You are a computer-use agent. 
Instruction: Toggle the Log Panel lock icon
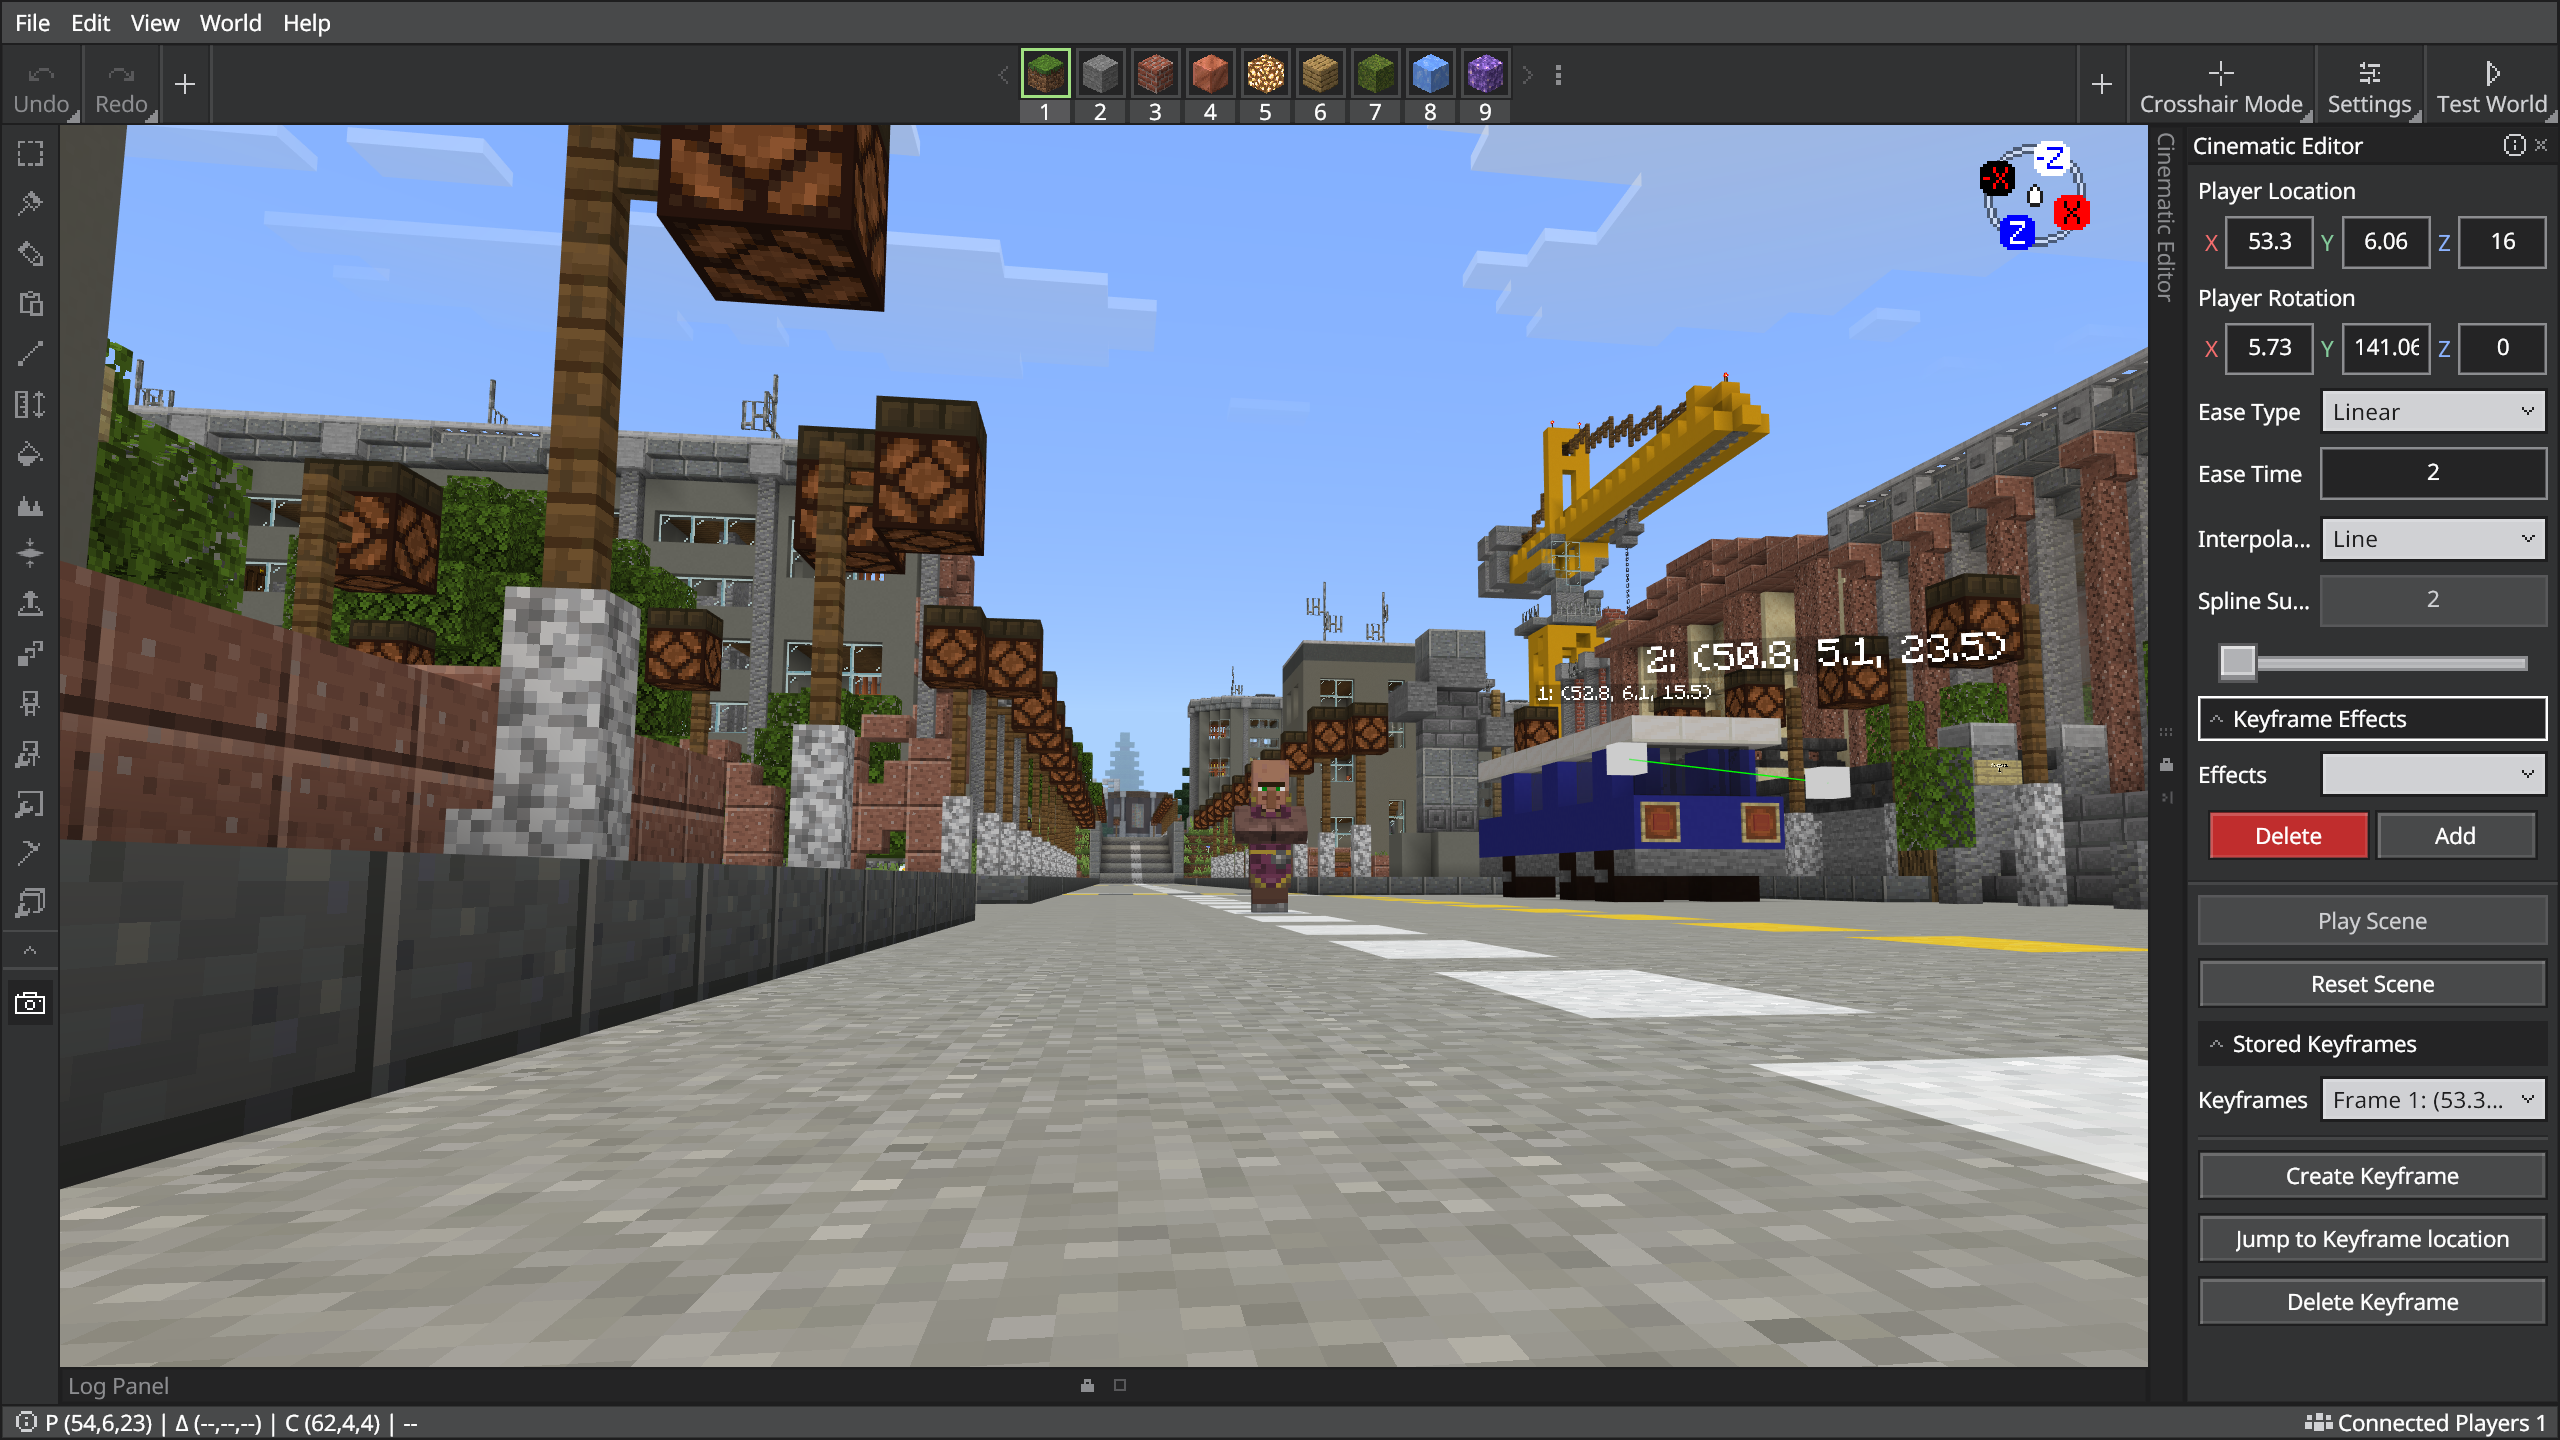click(1087, 1385)
